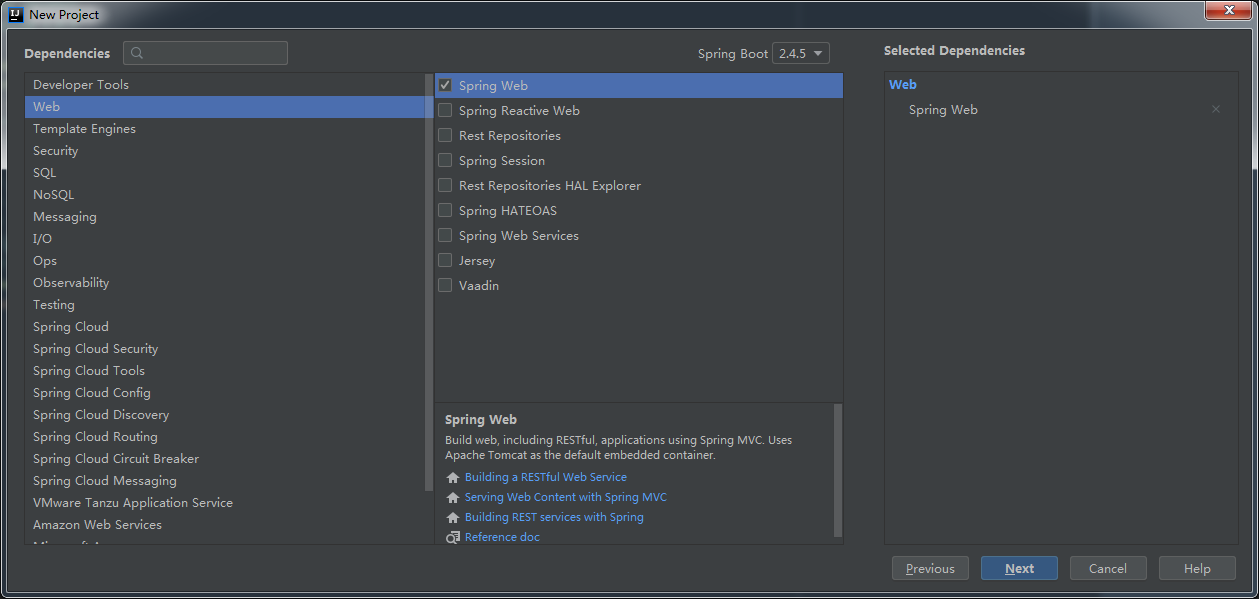Click the category list vertical scrollbar
1259x599 pixels.
(x=429, y=280)
